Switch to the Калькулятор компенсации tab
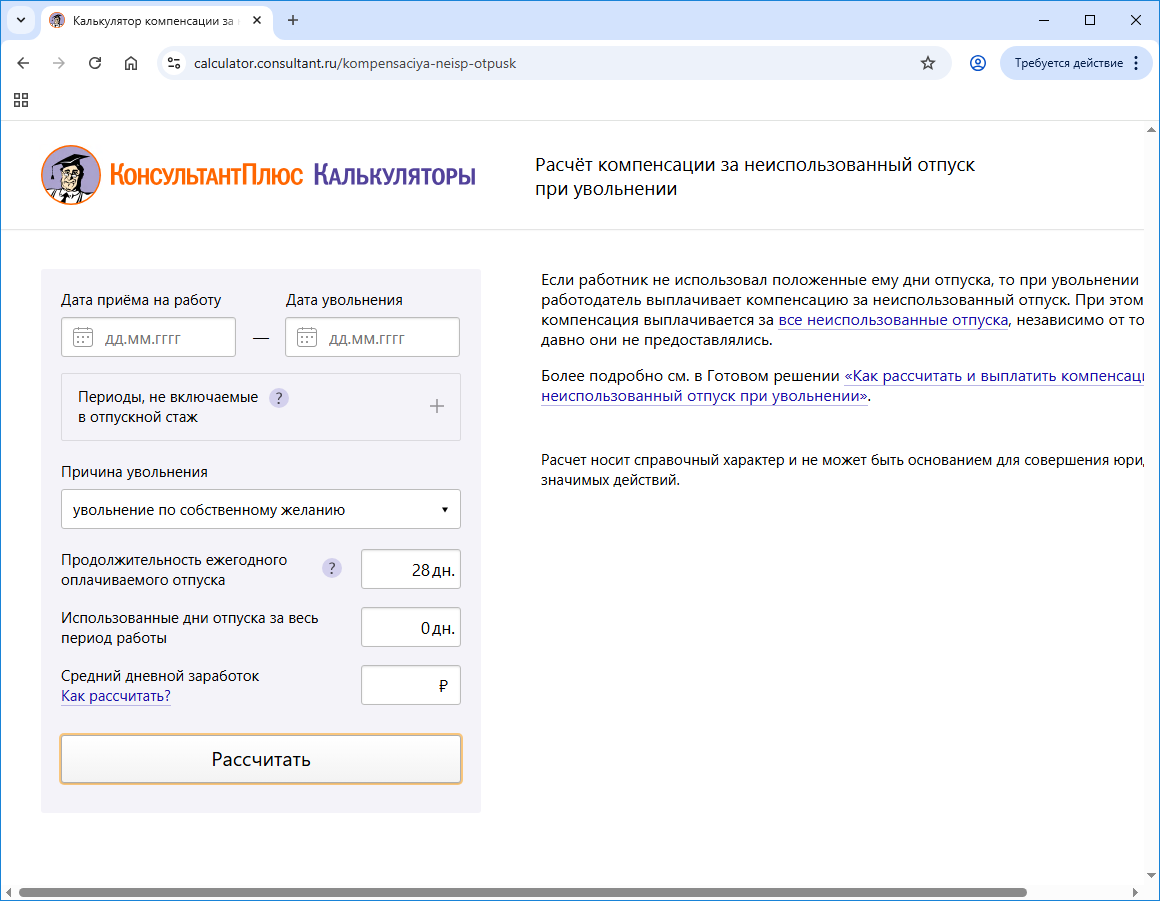 [150, 20]
